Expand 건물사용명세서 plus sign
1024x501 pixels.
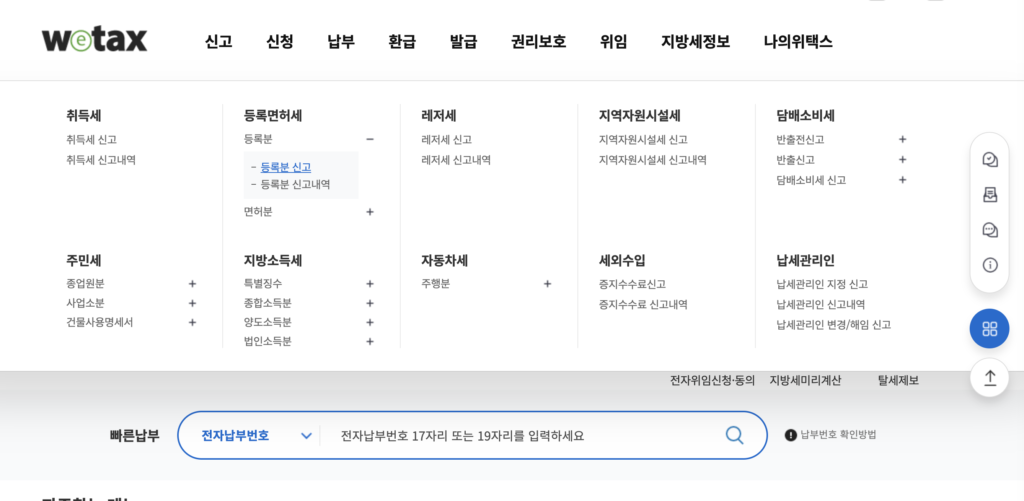(192, 322)
